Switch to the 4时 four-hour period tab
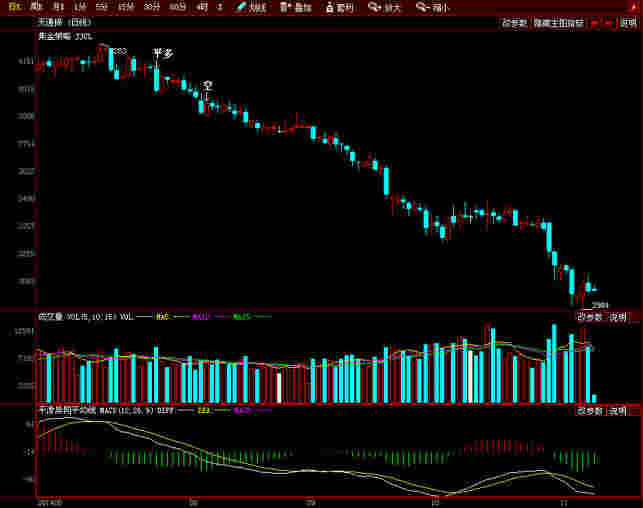Screen dimensions: 643x508 [x=201, y=7]
